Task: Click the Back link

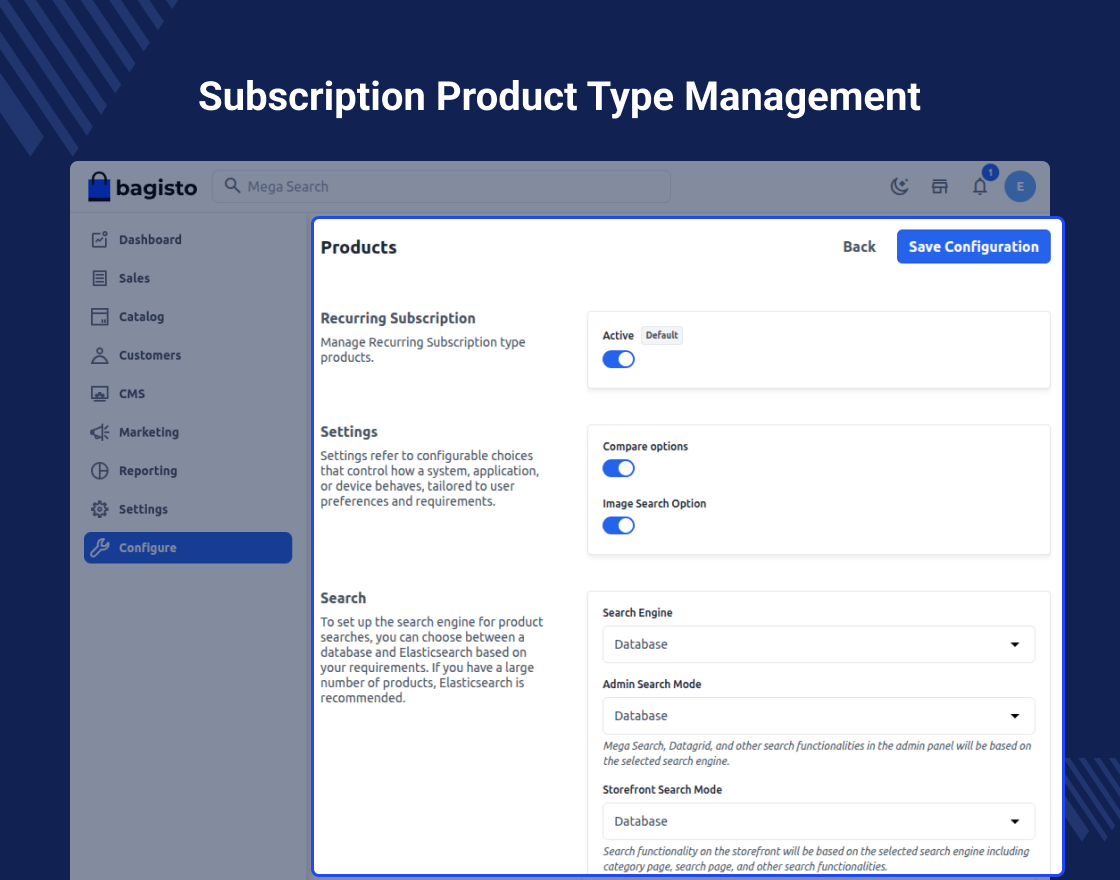Action: click(859, 247)
